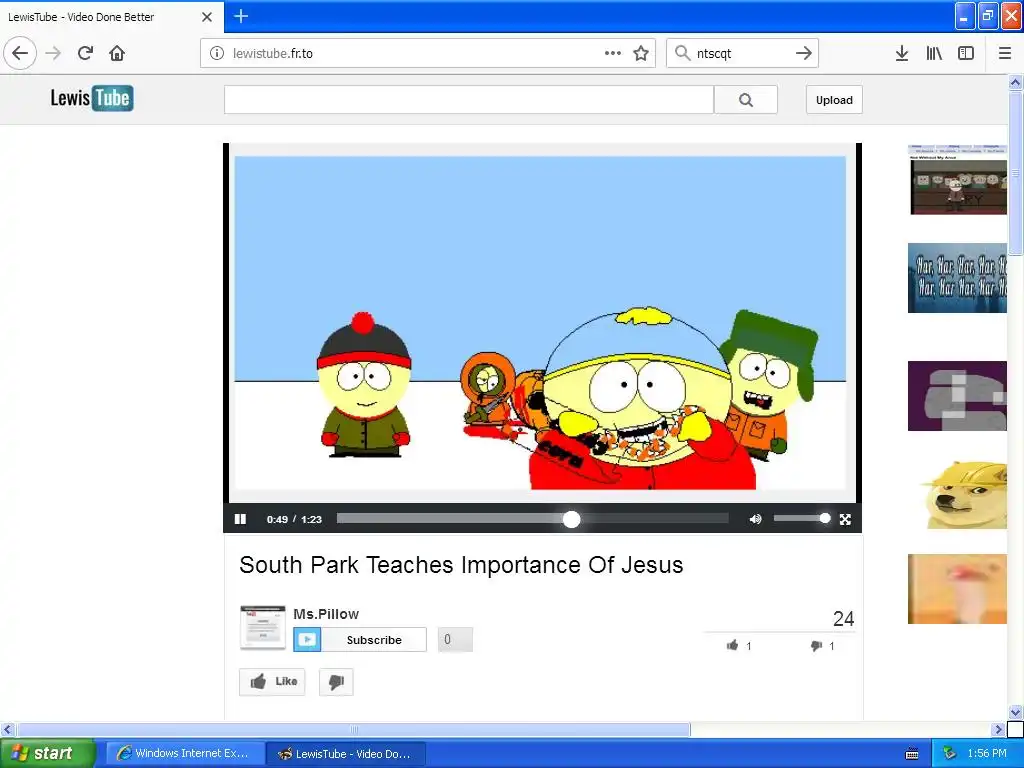Click the tray icon beside the clock
The height and width of the screenshot is (768, 1024).
tap(950, 754)
